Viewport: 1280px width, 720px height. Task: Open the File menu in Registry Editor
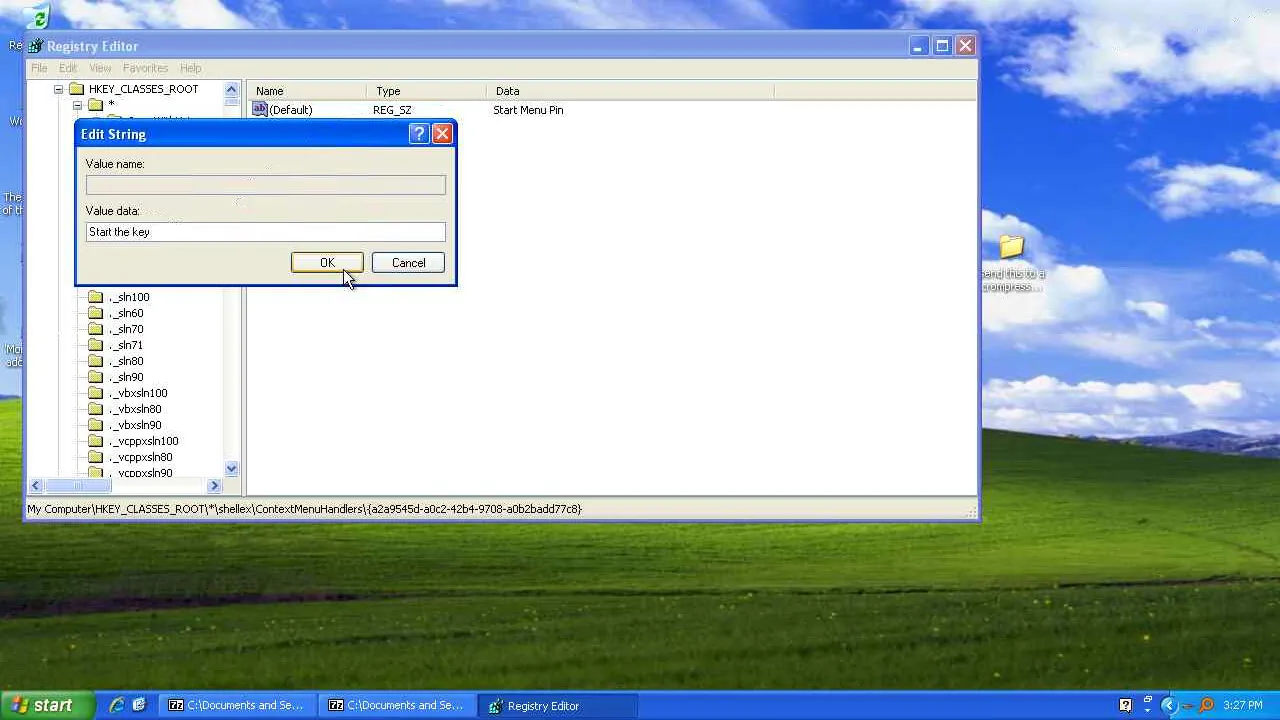[39, 68]
